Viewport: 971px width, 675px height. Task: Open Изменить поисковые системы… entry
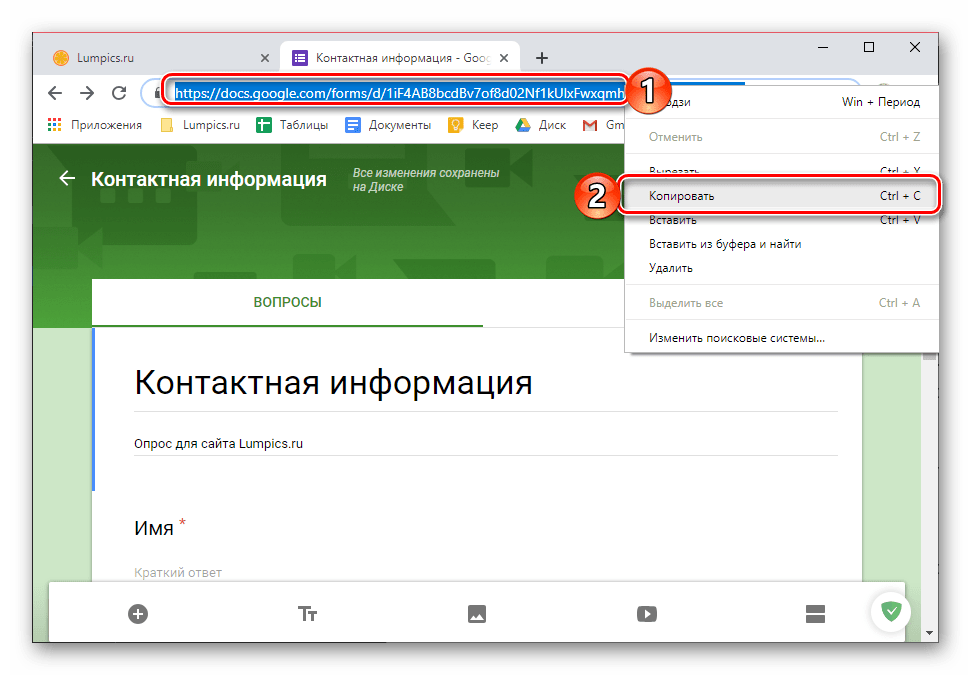click(x=780, y=338)
